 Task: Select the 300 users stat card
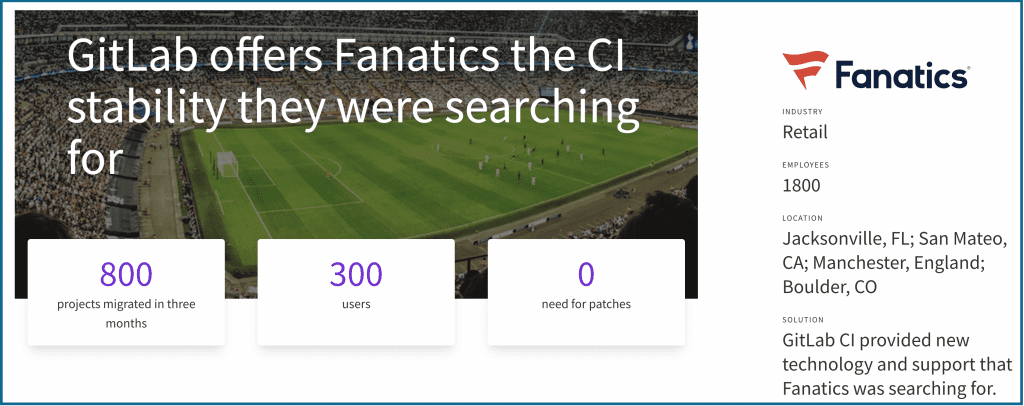click(356, 292)
